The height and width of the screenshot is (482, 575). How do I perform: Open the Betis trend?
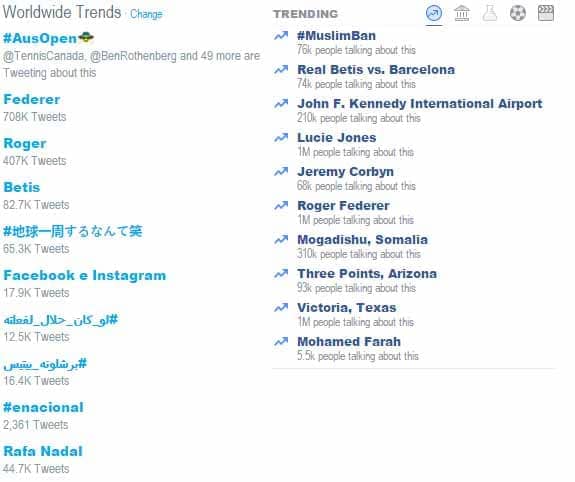(22, 187)
